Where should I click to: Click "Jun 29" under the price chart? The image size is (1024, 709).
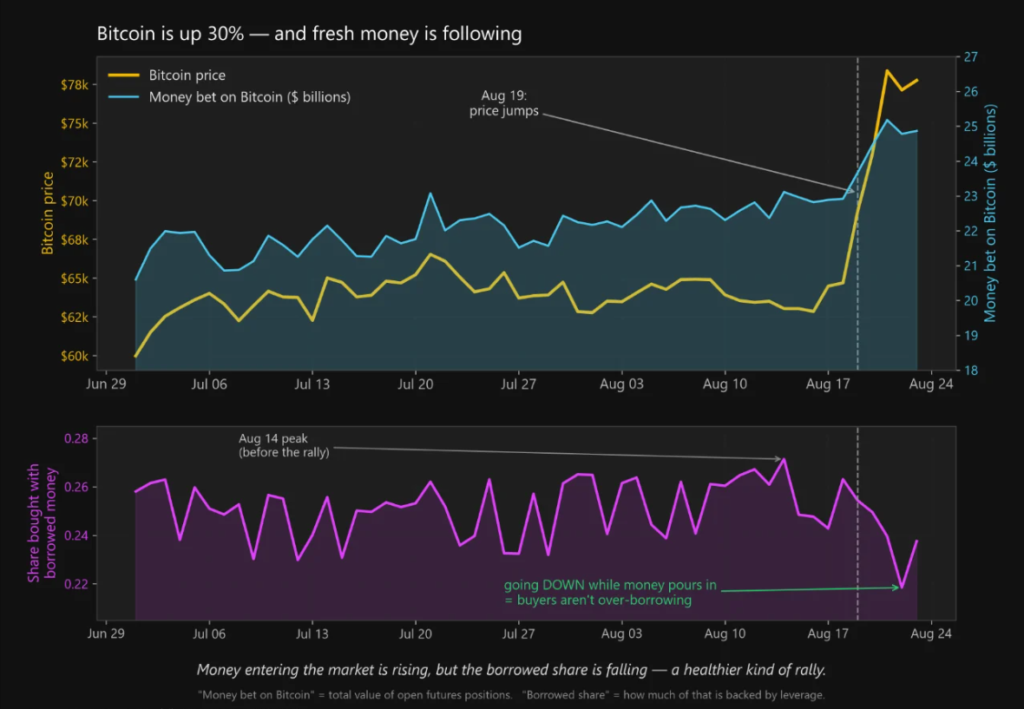[106, 384]
